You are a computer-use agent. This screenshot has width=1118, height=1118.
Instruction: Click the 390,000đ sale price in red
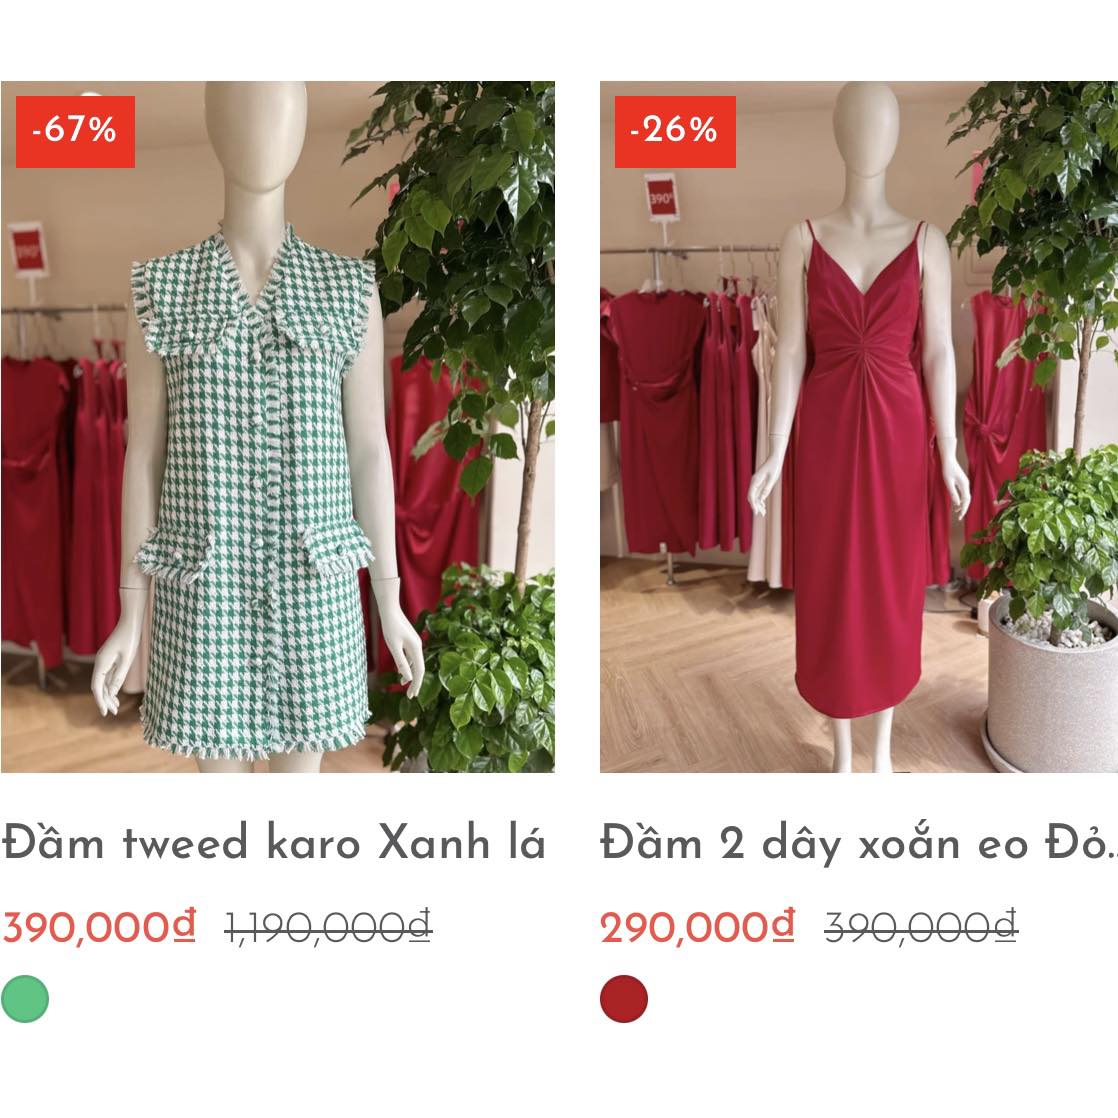(x=98, y=927)
